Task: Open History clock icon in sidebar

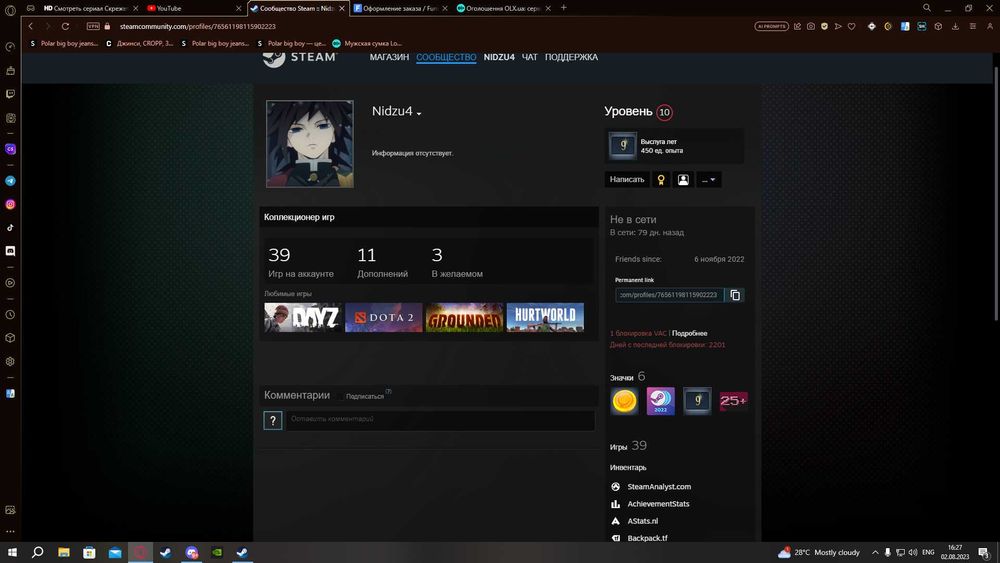Action: point(10,315)
